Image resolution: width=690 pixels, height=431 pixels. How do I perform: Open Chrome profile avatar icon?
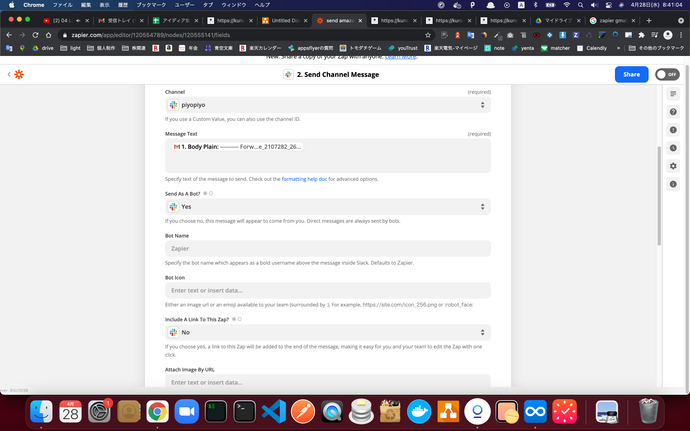tap(668, 35)
